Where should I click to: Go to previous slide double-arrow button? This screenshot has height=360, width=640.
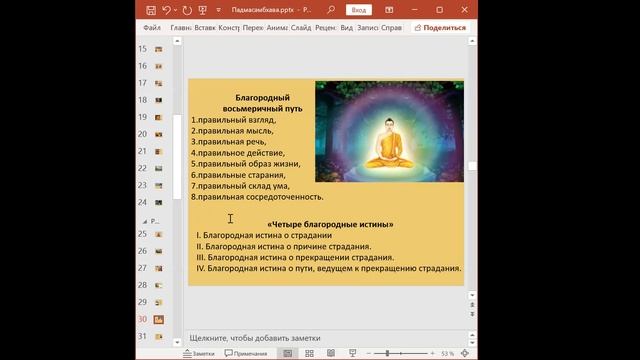pyautogui.click(x=472, y=305)
